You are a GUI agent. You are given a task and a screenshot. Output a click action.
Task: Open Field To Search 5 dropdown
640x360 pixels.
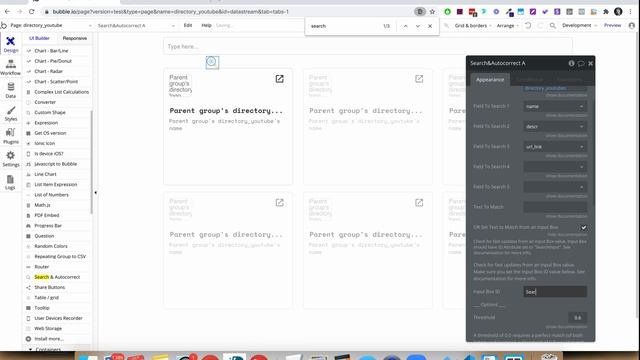pyautogui.click(x=555, y=187)
